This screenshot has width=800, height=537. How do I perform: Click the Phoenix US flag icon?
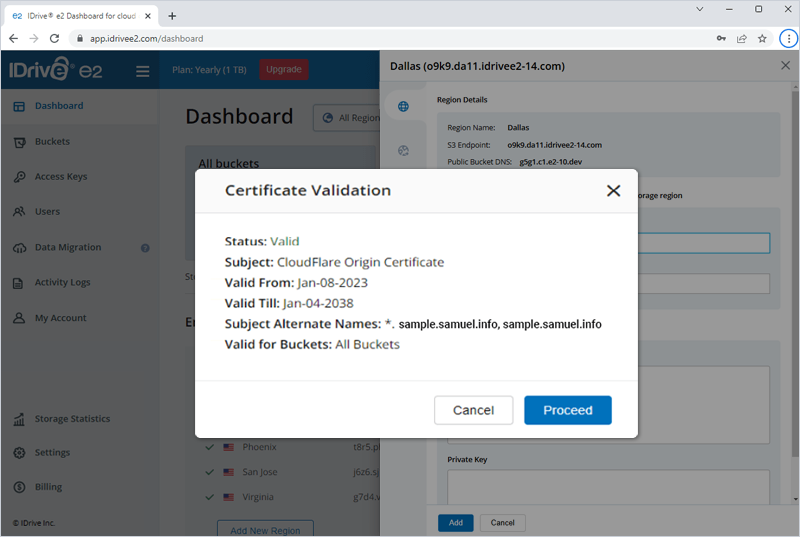(229, 447)
